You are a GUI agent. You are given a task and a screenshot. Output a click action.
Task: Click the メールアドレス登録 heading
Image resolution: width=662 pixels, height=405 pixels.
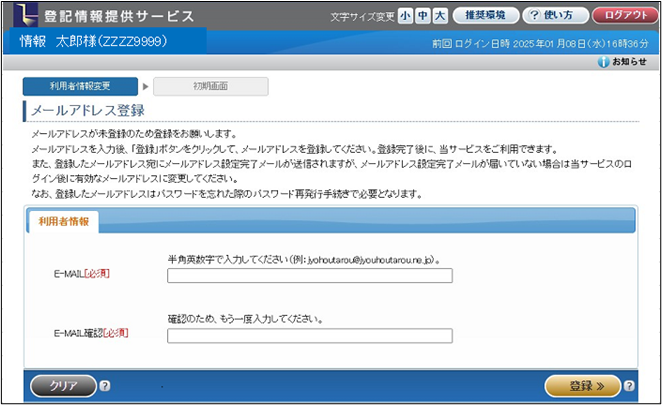[x=88, y=111]
